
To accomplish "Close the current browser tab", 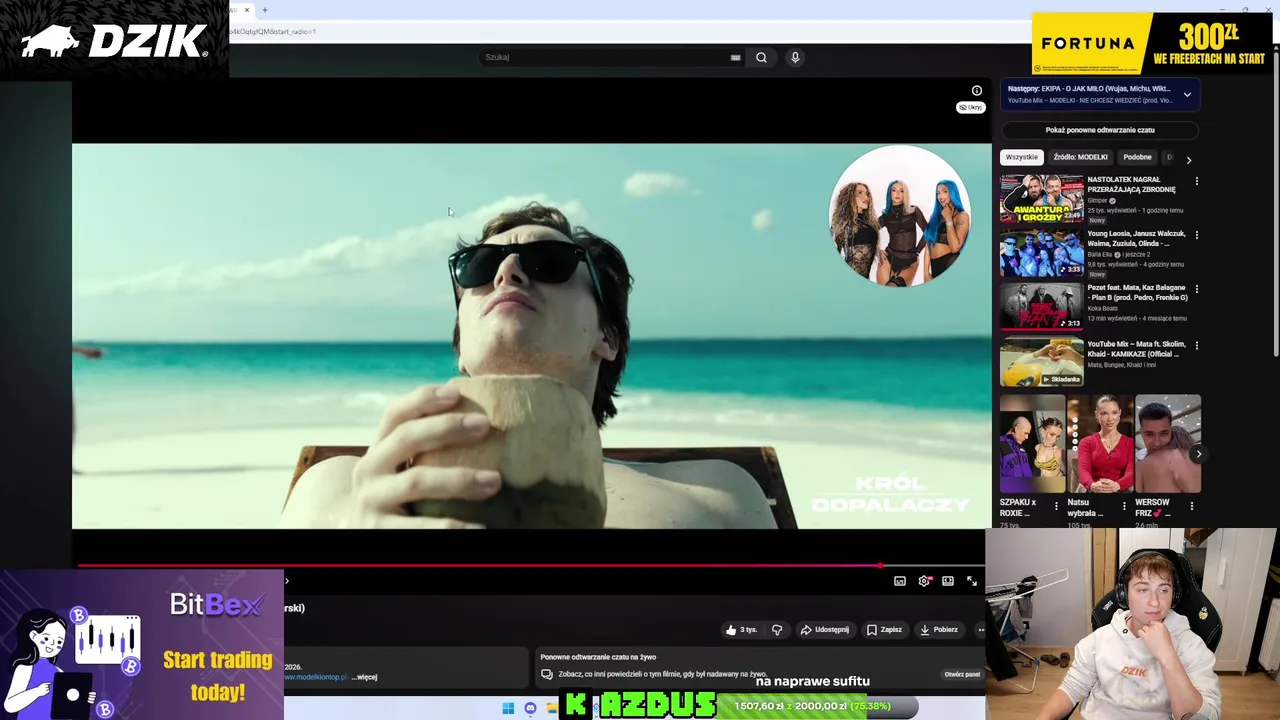I will pos(246,10).
